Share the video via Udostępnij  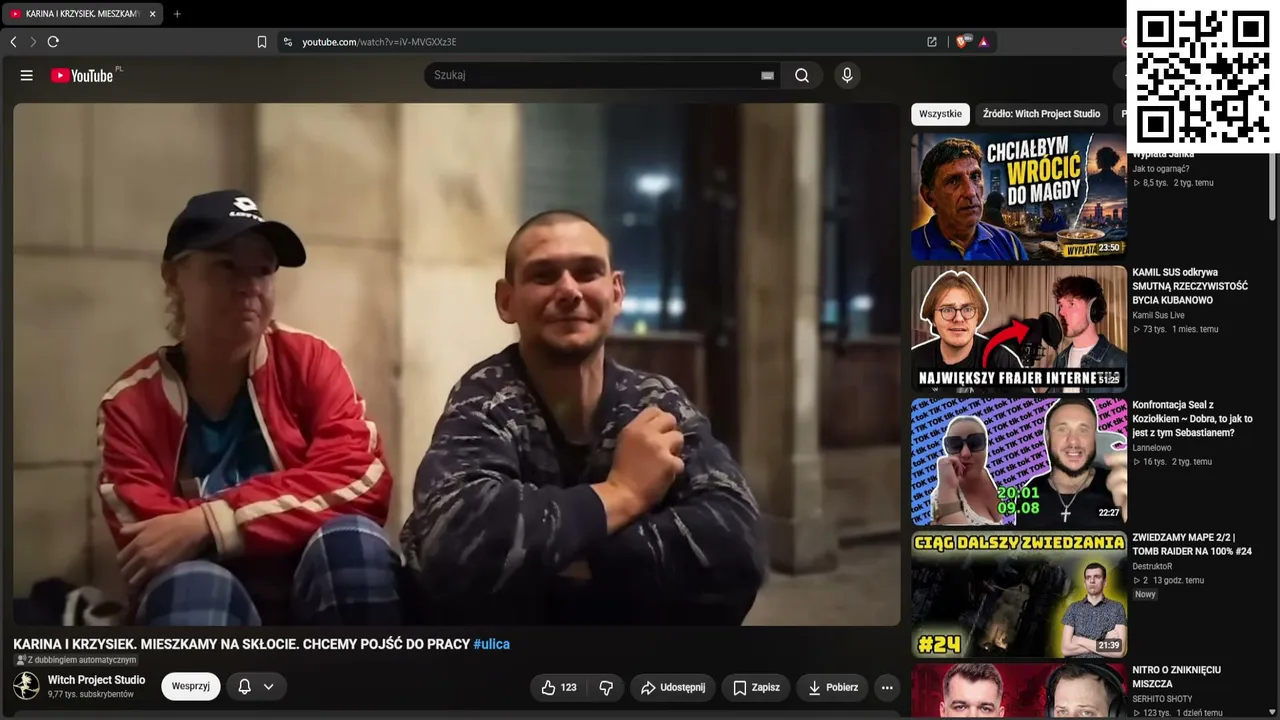pyautogui.click(x=673, y=688)
